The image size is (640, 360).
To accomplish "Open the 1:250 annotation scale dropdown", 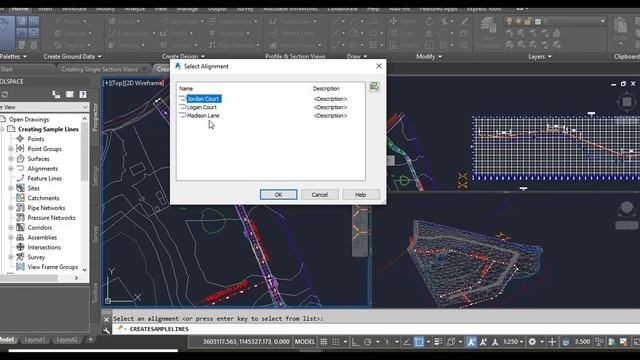I will coord(513,342).
